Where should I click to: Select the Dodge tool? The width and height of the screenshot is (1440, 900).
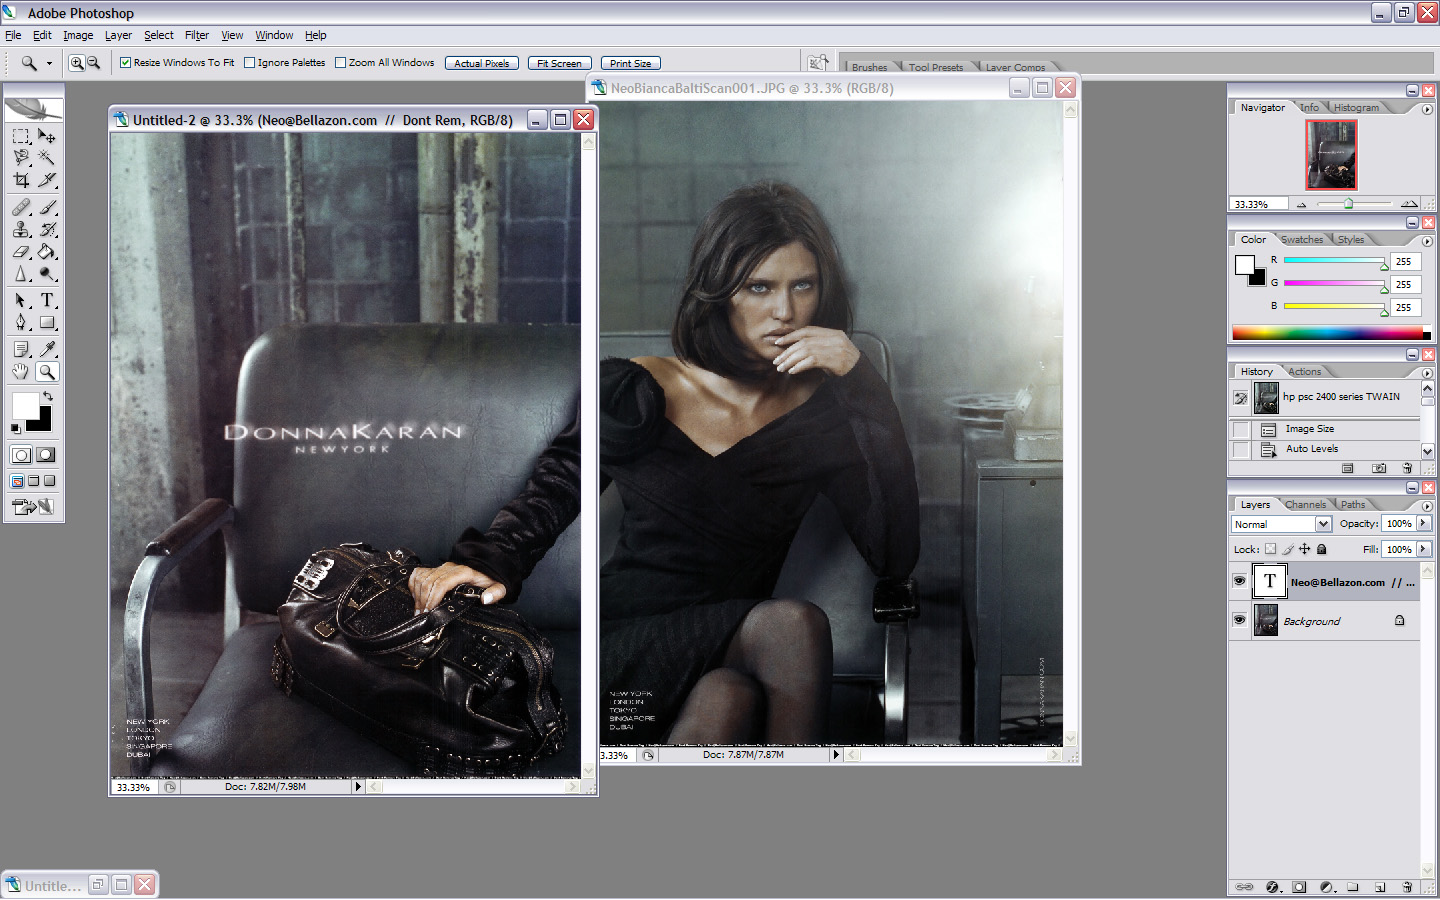(46, 274)
